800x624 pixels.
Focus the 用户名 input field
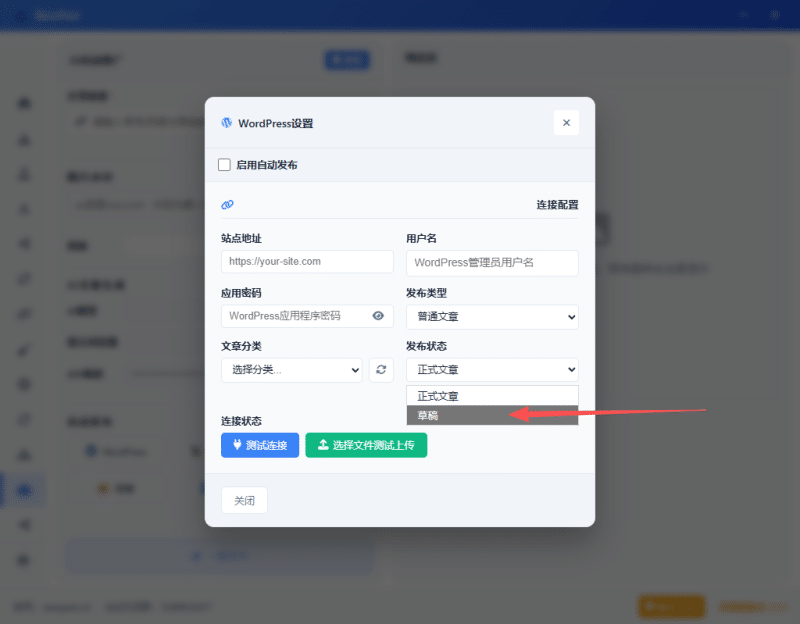(492, 263)
